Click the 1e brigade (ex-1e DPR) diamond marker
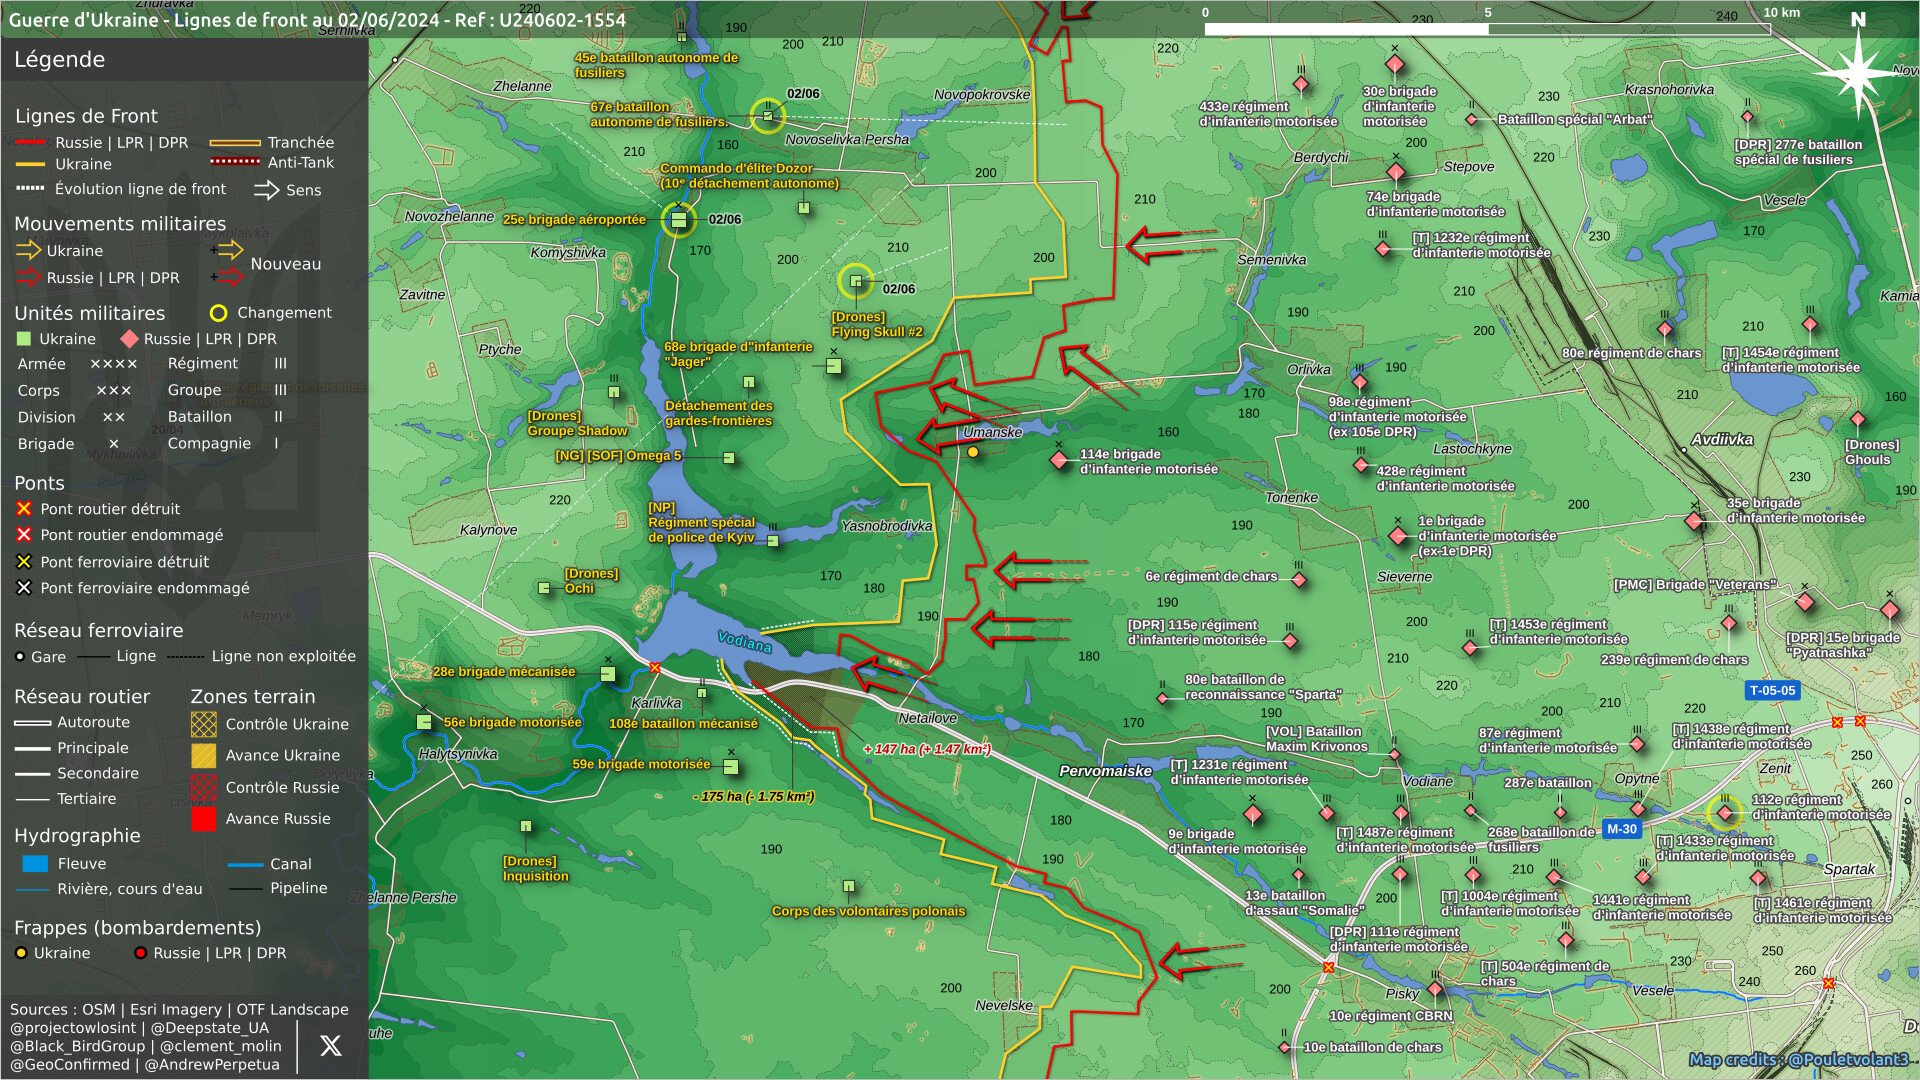This screenshot has height=1080, width=1920. click(1398, 536)
